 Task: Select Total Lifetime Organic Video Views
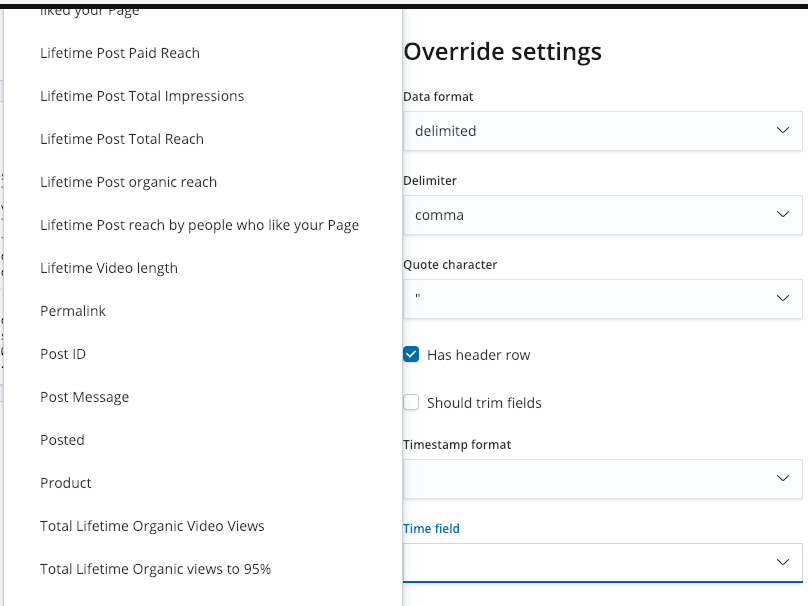pos(152,526)
